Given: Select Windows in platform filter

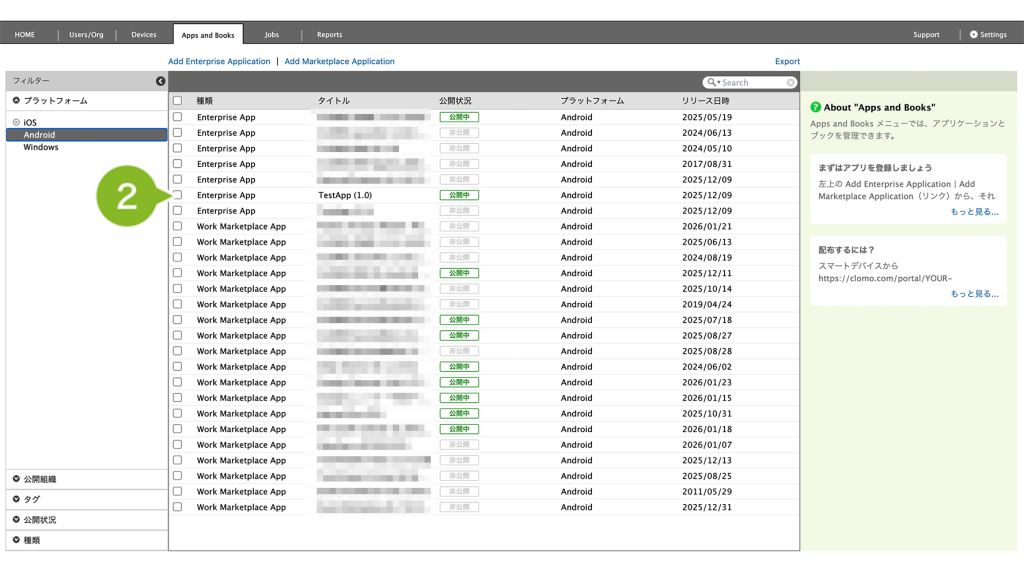Looking at the screenshot, I should (x=41, y=147).
